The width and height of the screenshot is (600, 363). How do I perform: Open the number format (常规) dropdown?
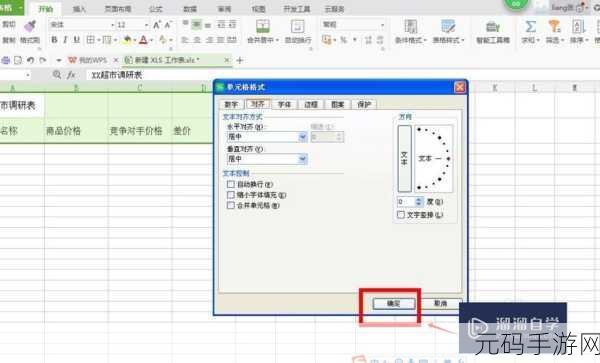click(382, 25)
